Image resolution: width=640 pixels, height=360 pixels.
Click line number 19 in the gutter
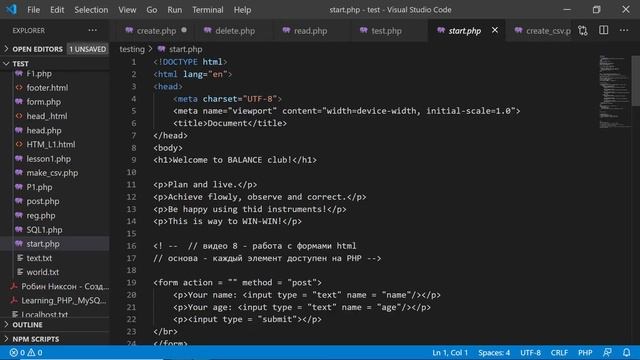(131, 282)
